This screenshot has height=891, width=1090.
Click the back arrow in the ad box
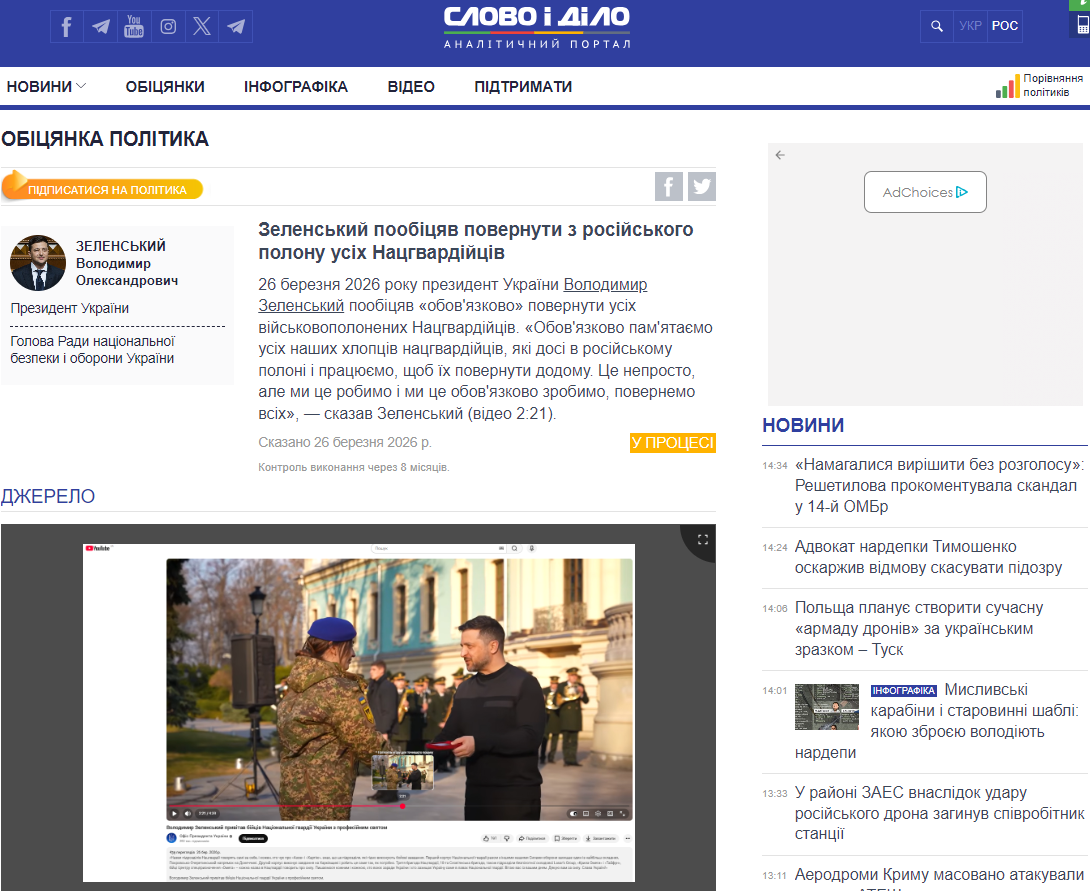780,155
